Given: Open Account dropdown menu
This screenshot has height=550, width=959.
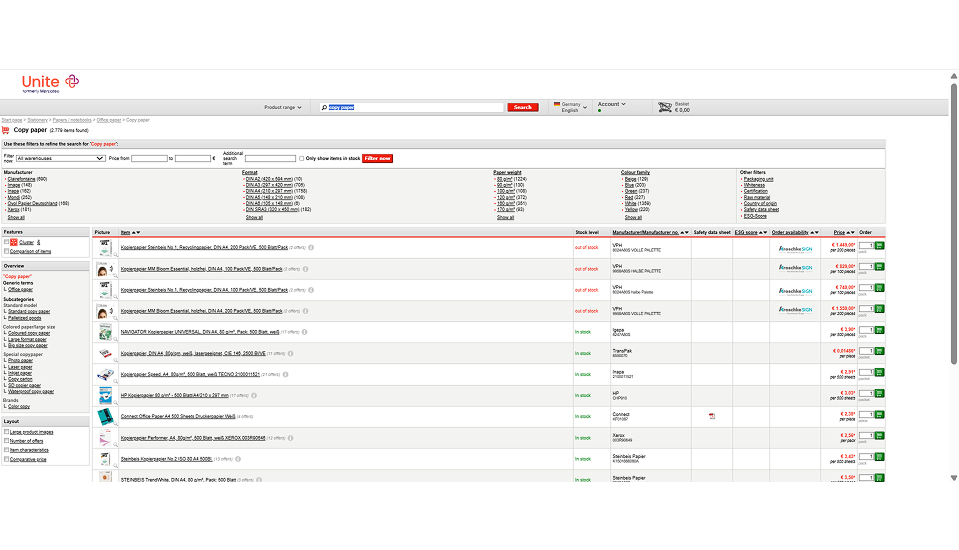Looking at the screenshot, I should [x=612, y=104].
